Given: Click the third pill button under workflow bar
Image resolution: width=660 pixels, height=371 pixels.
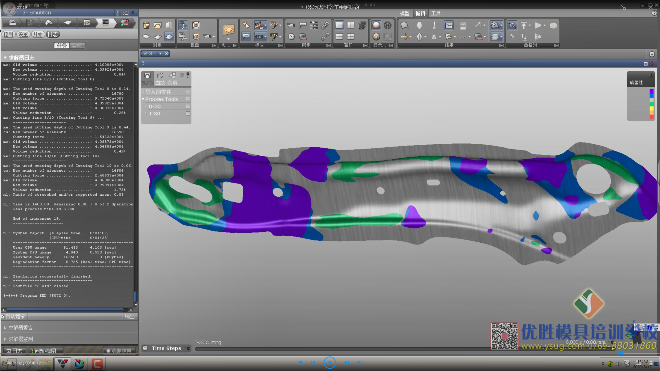Looking at the screenshot, I should click(x=38, y=34).
